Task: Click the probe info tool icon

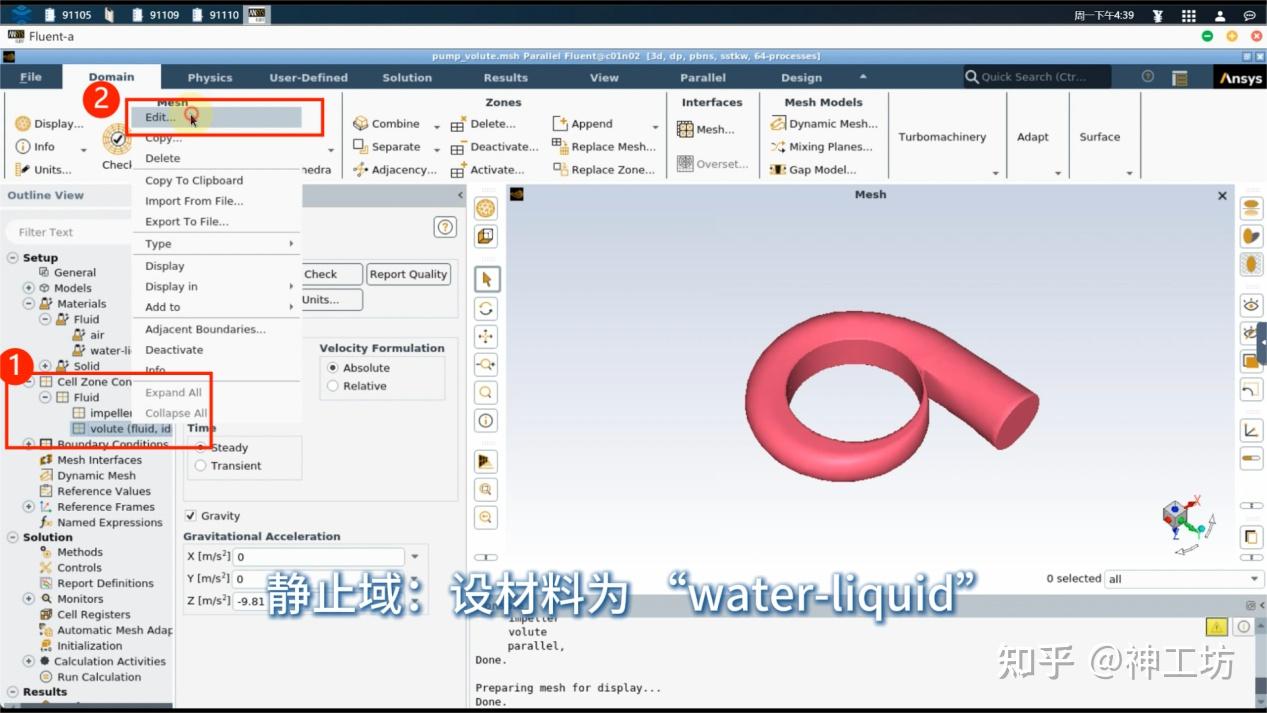Action: [486, 420]
